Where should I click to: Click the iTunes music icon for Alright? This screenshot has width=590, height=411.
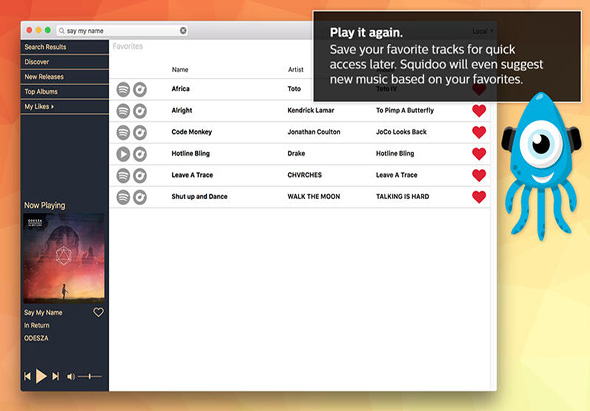[x=140, y=111]
